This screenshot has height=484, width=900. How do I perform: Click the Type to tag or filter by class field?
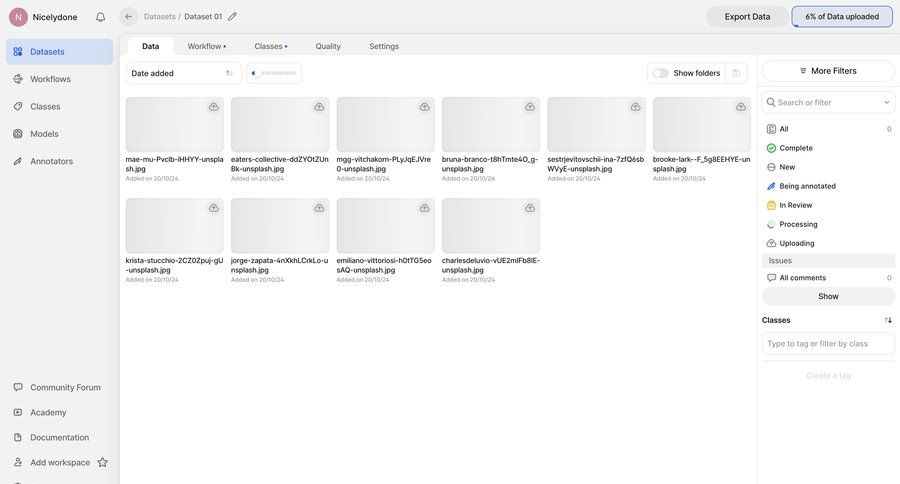[828, 344]
